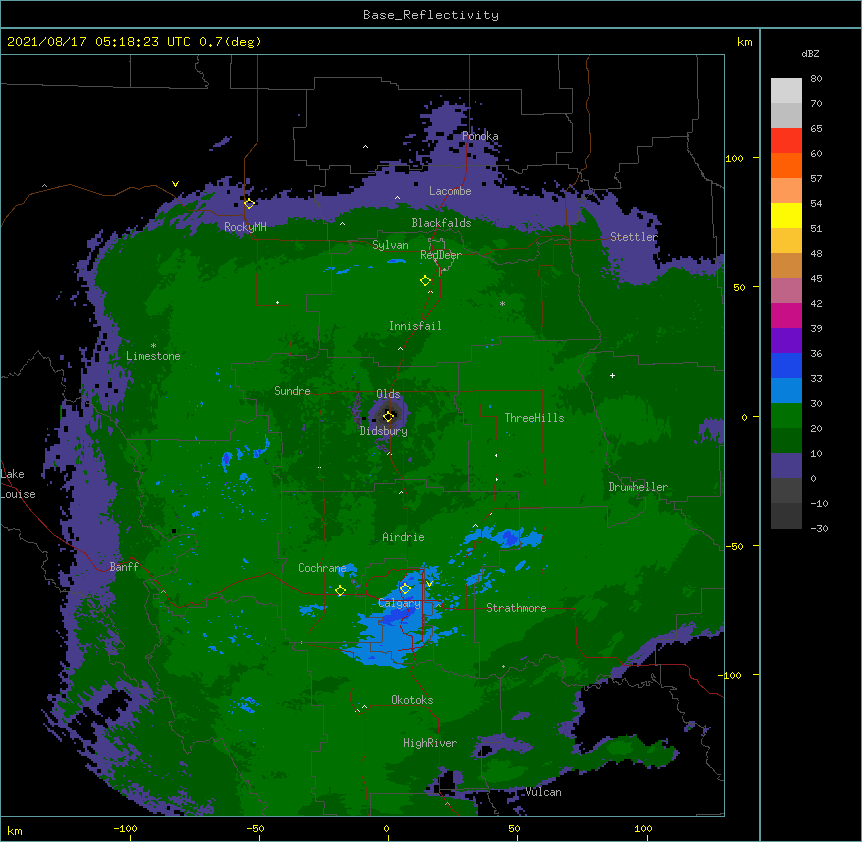Click the dBZ legend heading
862x842 pixels.
(810, 53)
